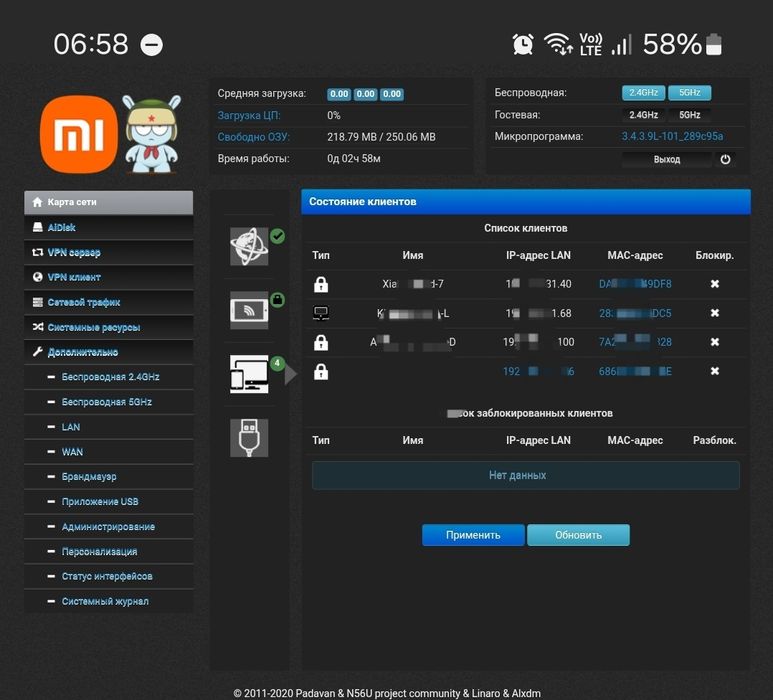
Task: Select the connected clients devices icon
Action: pos(249,374)
